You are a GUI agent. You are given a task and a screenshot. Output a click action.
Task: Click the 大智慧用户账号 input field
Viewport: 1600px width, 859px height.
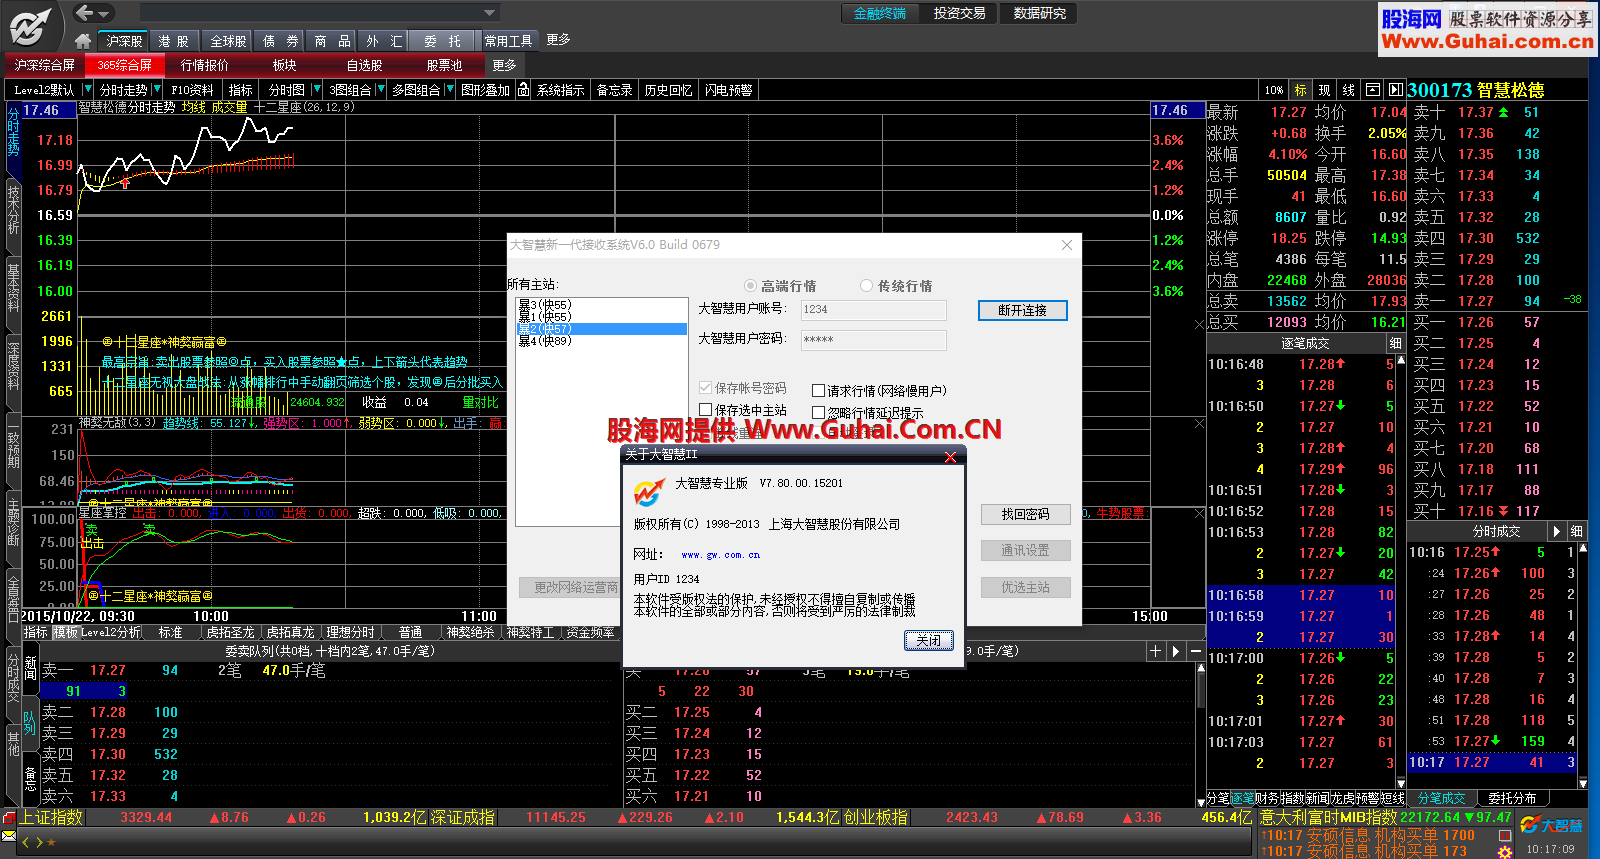[x=873, y=310]
